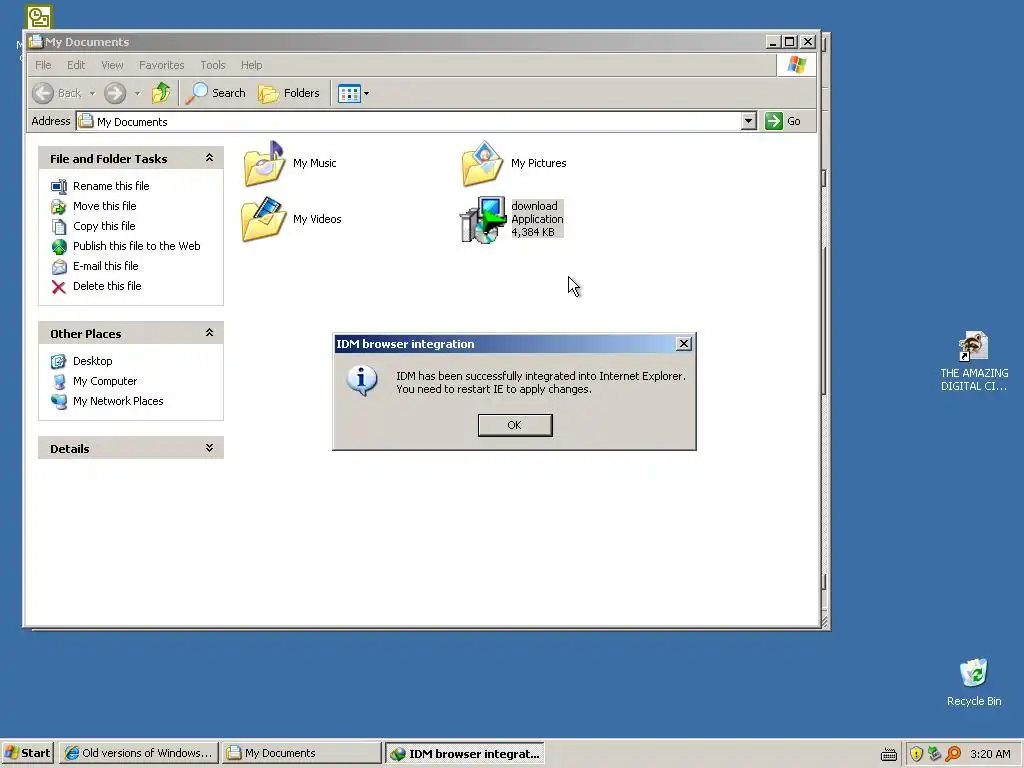Screen dimensions: 1024x768
Task: Click the keyboard icon in system tray
Action: 889,754
